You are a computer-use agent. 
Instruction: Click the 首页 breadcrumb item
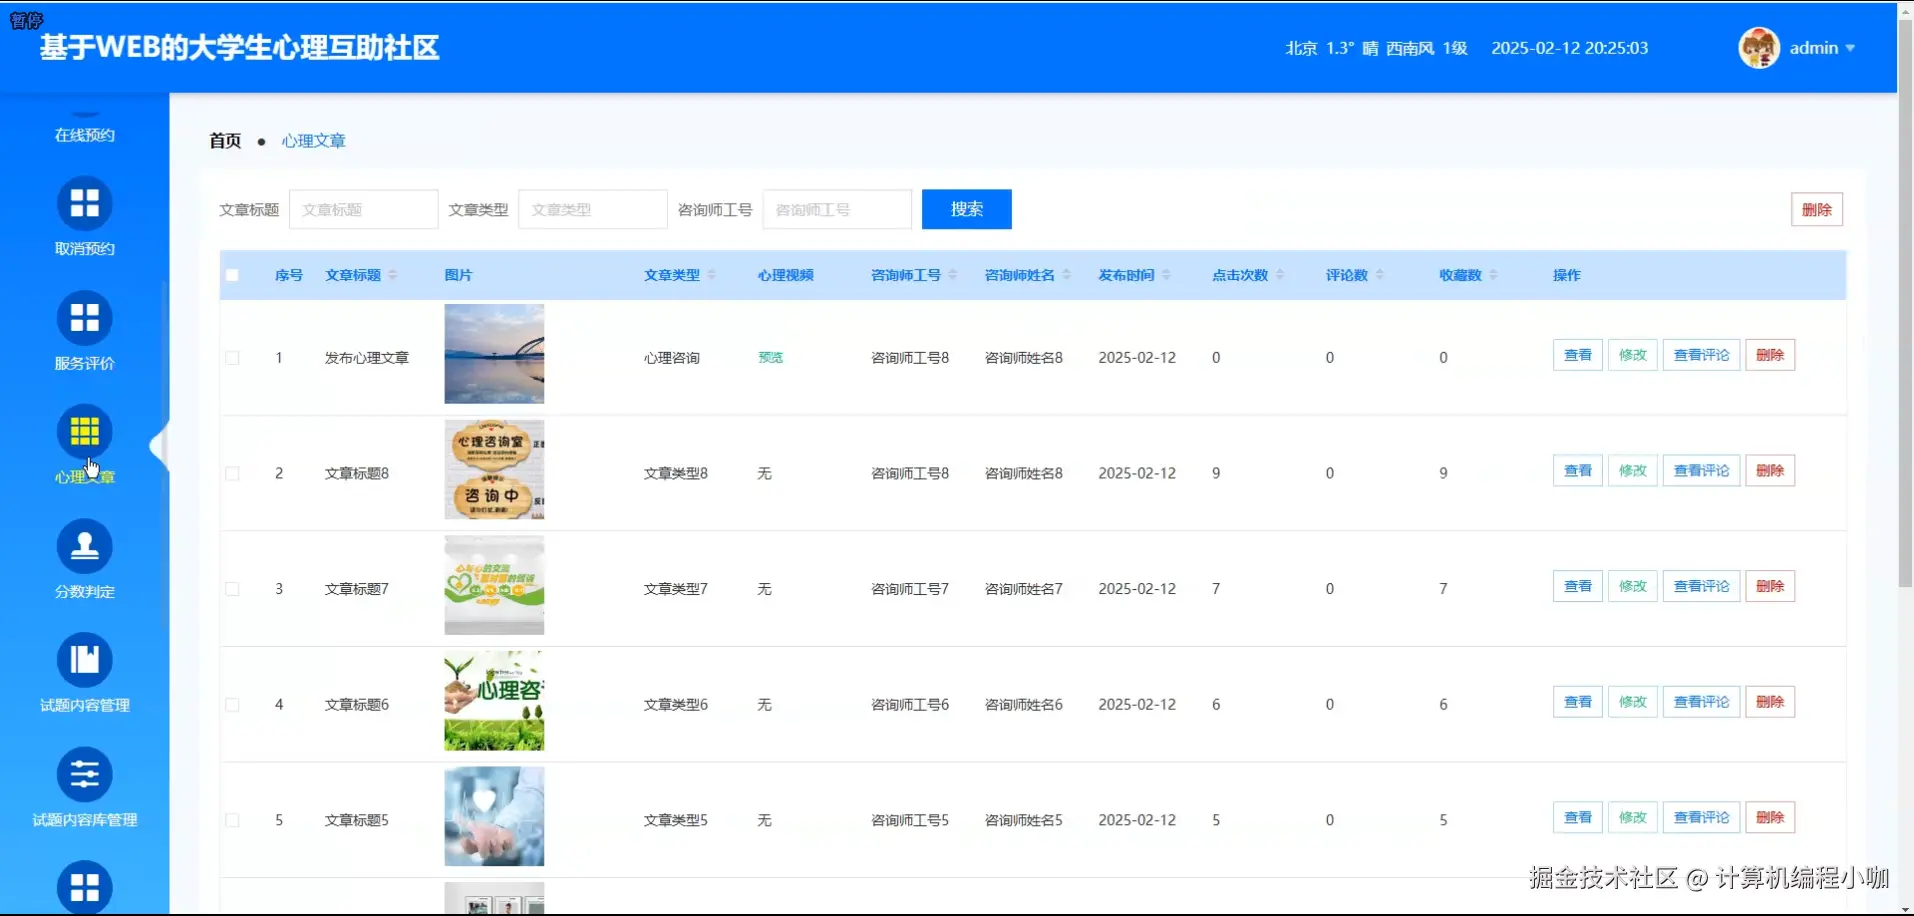[223, 140]
